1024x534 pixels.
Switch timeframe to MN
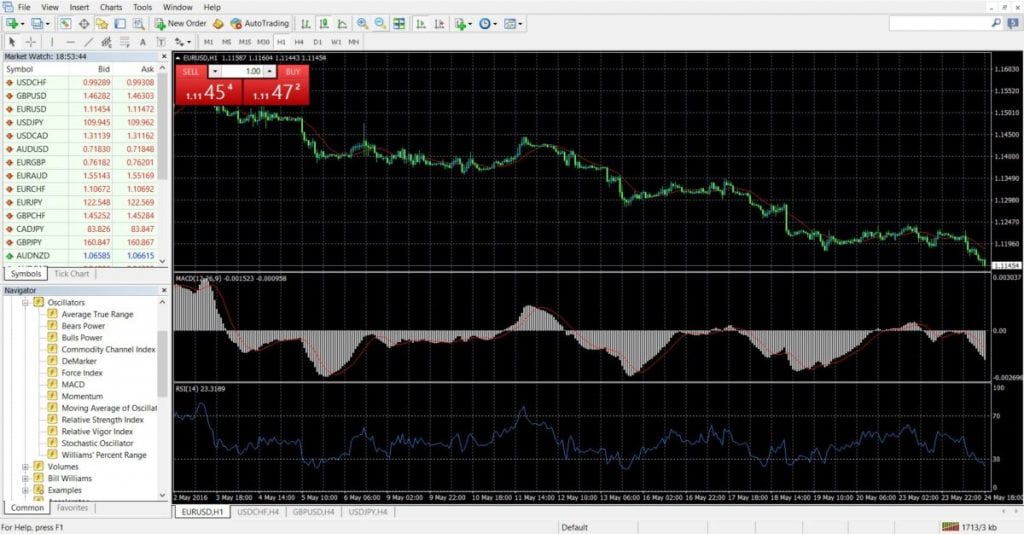[353, 42]
